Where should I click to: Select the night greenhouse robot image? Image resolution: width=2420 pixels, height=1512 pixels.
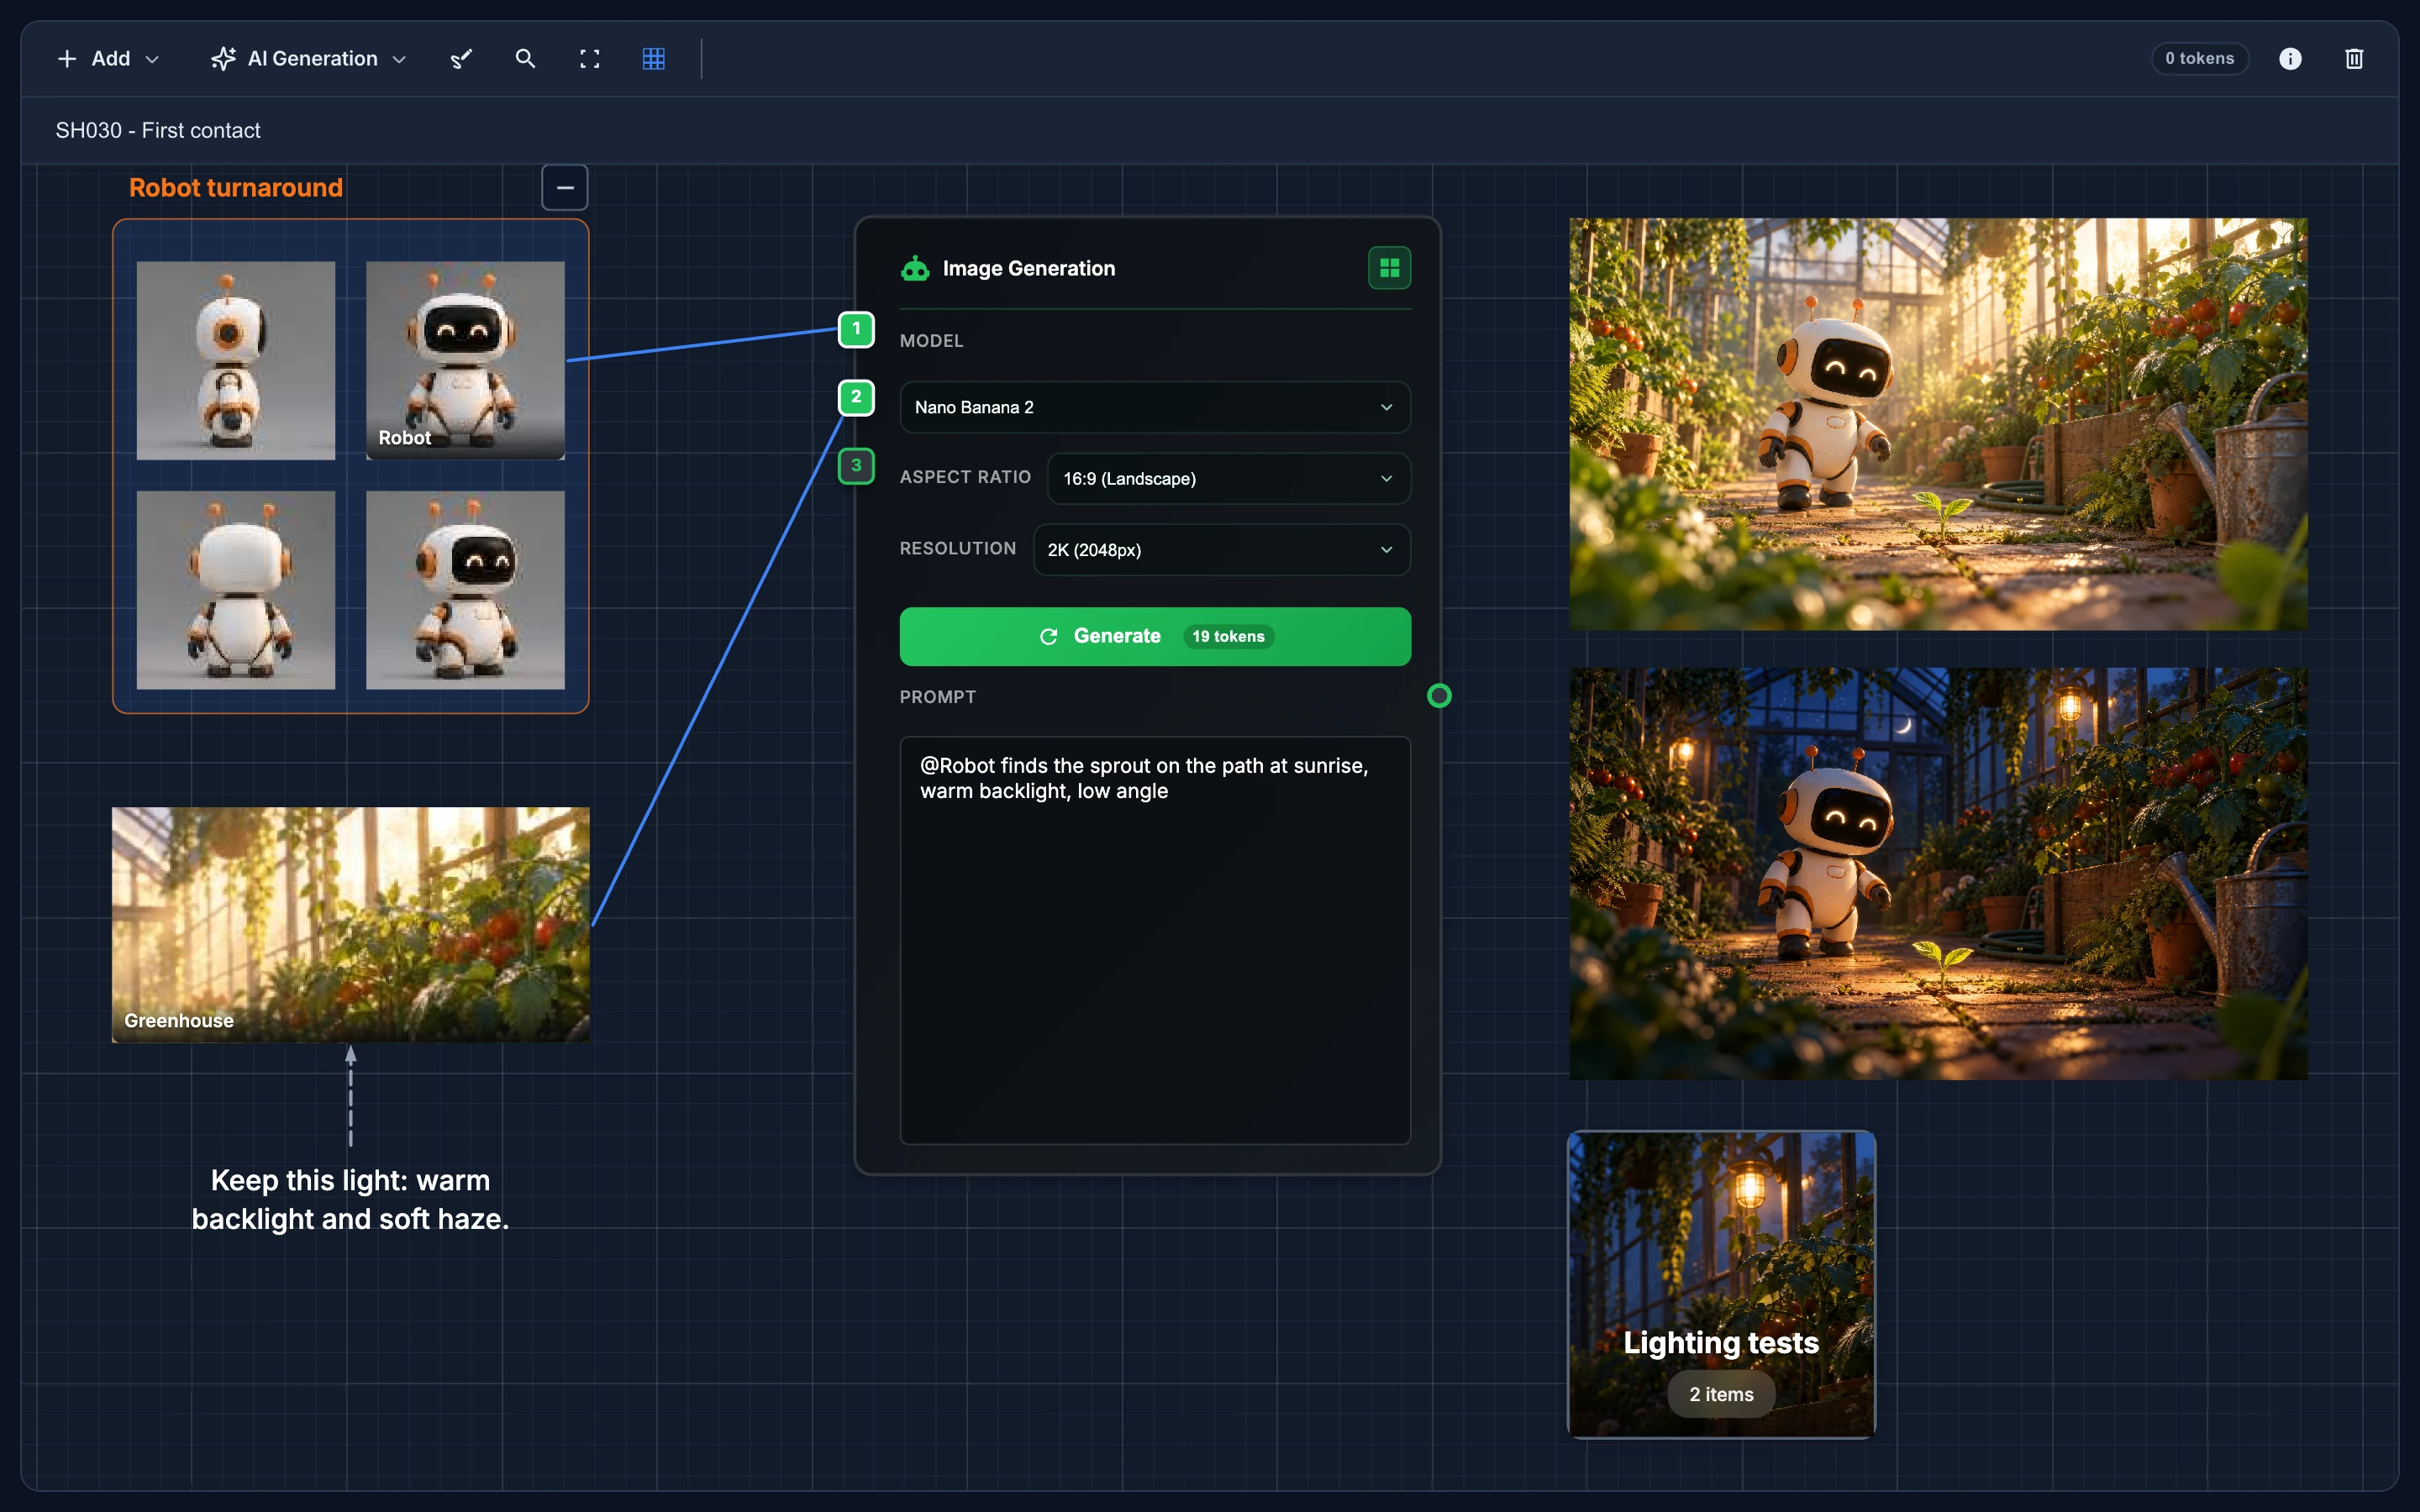point(1938,873)
